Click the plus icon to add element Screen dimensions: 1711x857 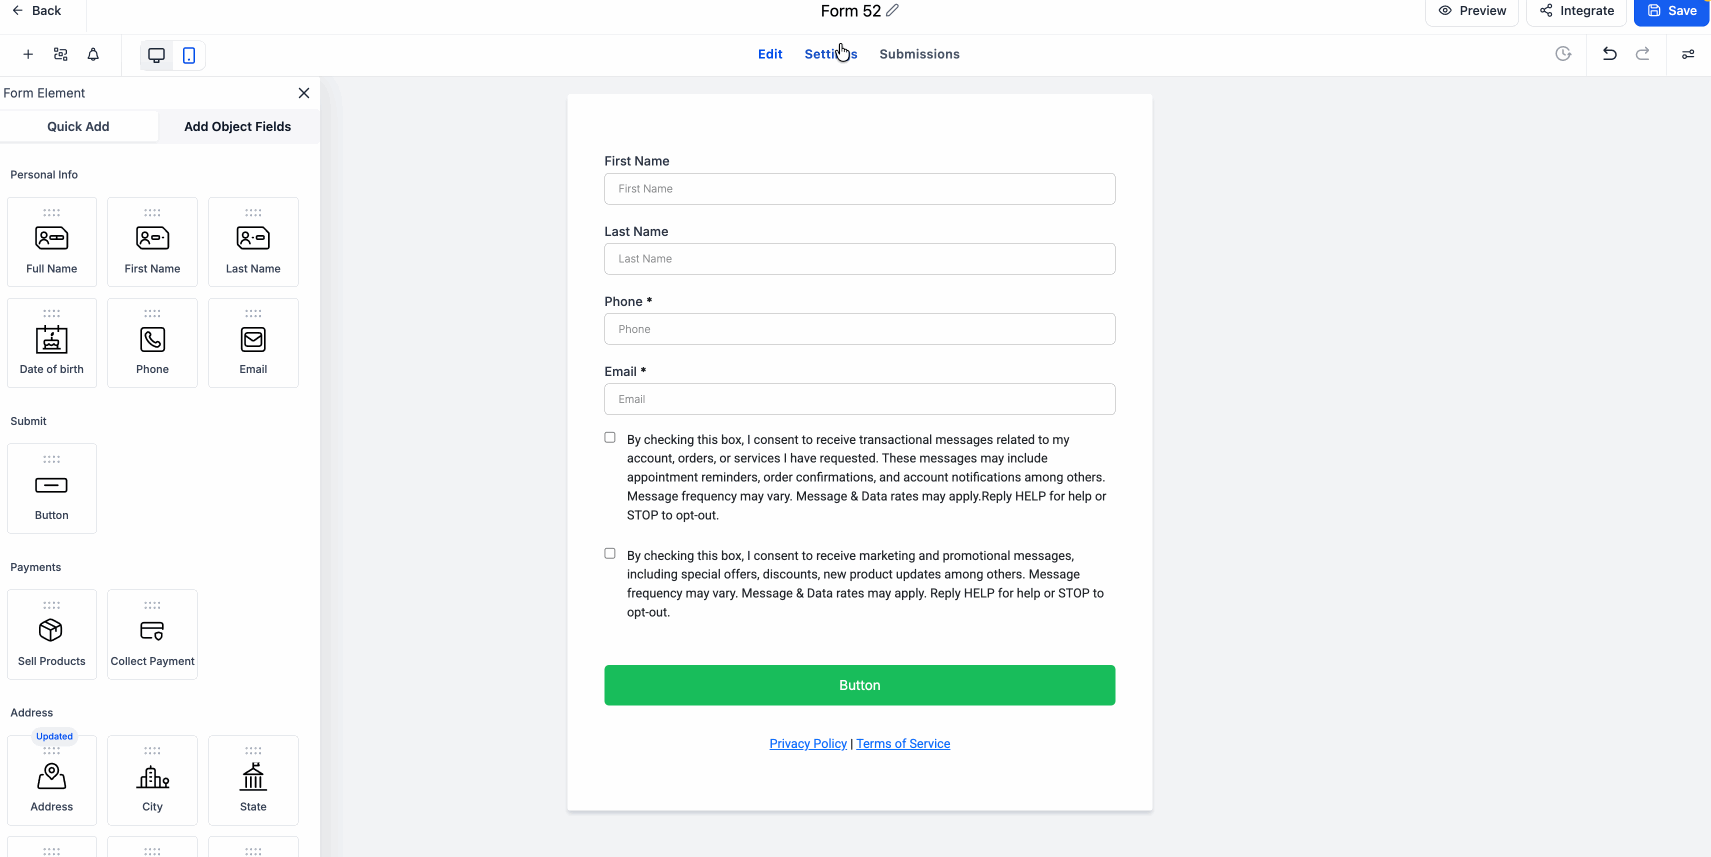pyautogui.click(x=28, y=55)
